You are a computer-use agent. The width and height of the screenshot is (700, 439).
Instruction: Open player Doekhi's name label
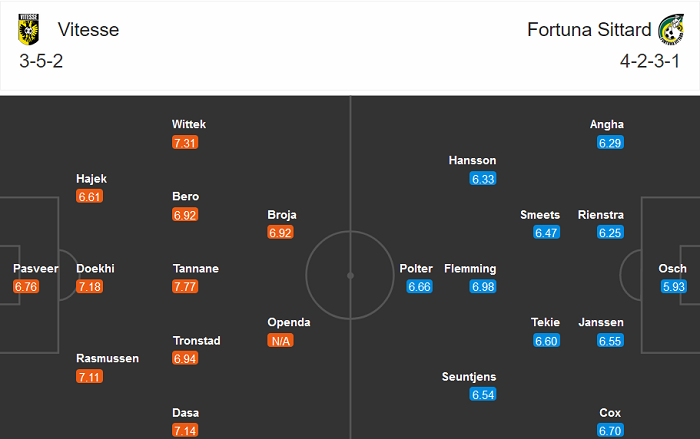pyautogui.click(x=95, y=269)
